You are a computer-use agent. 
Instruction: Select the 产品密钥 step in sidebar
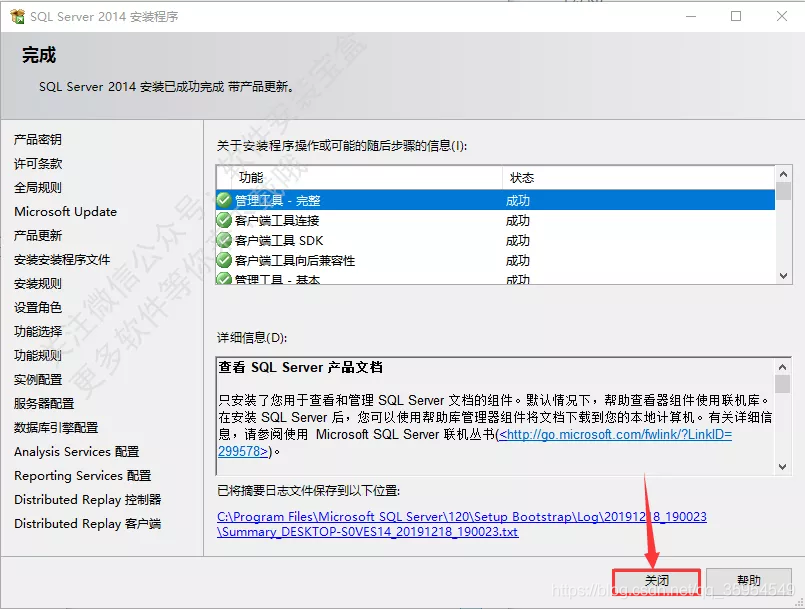click(38, 139)
